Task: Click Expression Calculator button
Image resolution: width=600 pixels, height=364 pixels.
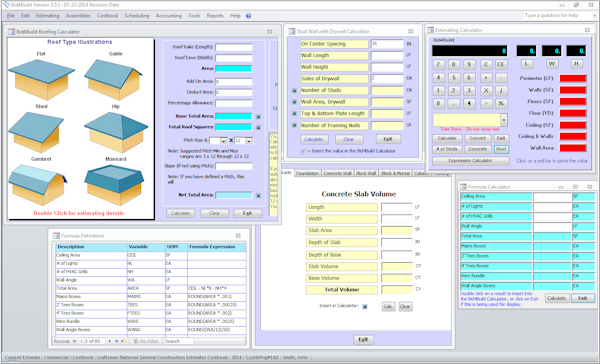Action: [470, 161]
